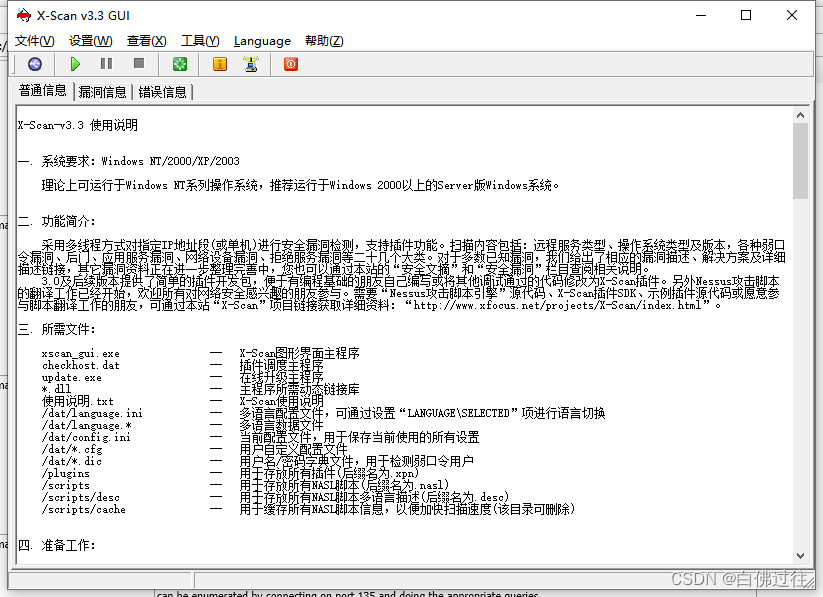This screenshot has height=597, width=823.
Task: Click the vertical scrollbar thumb
Action: coord(800,161)
